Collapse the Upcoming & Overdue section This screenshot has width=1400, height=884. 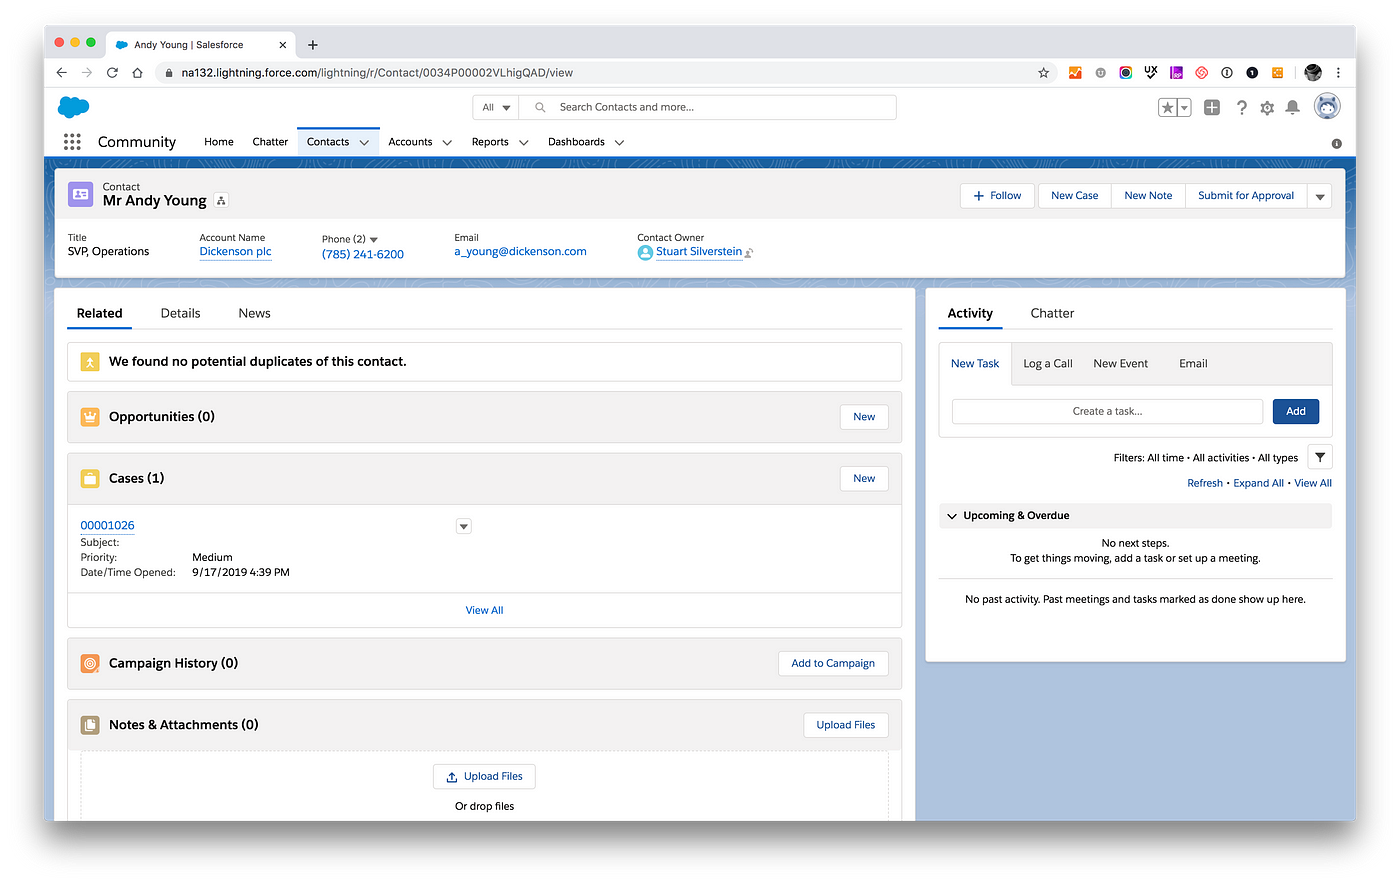(x=952, y=516)
